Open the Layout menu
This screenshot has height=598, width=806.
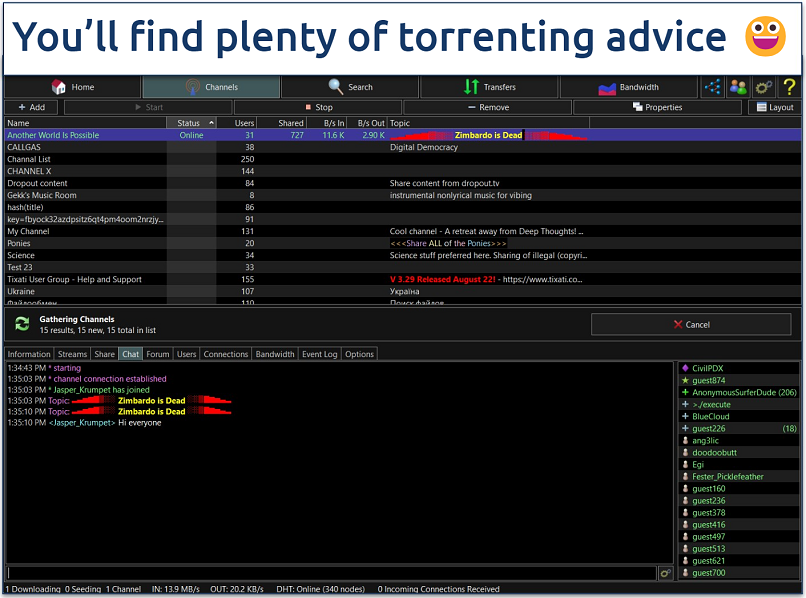point(775,107)
